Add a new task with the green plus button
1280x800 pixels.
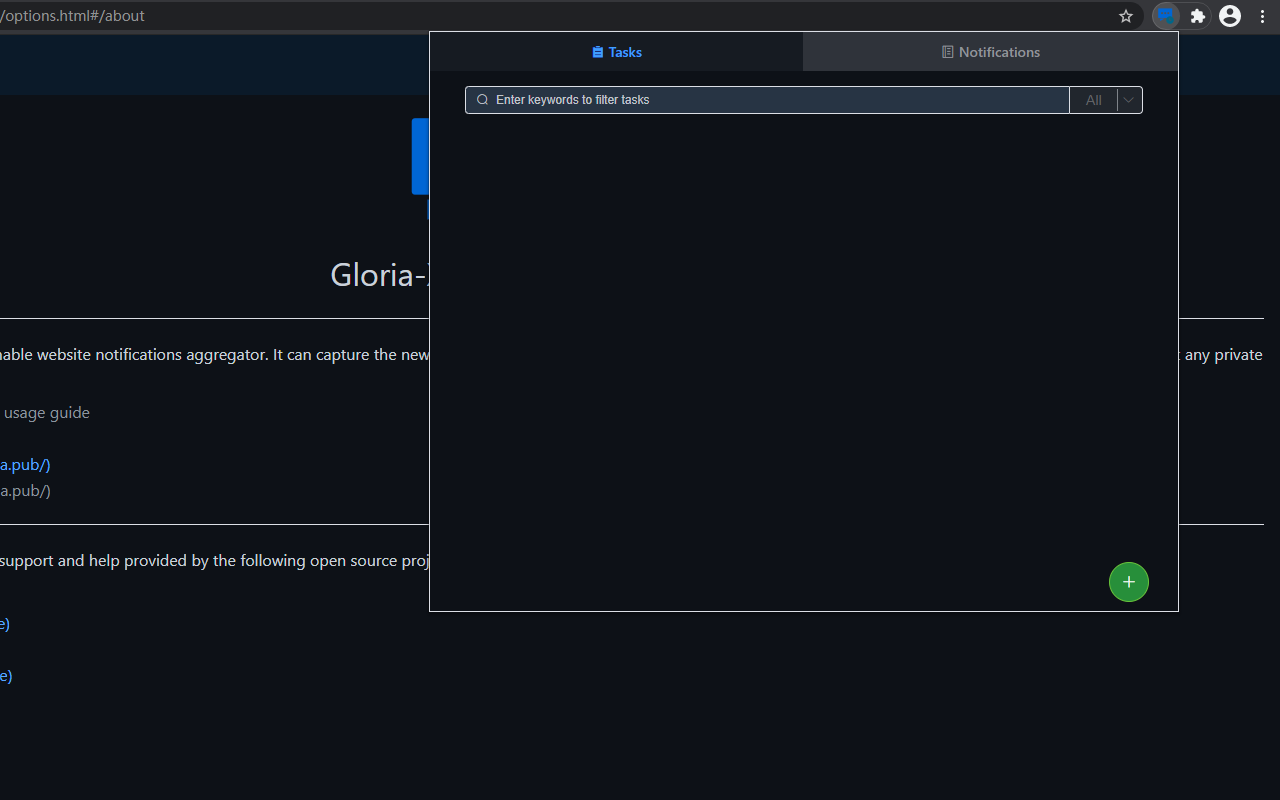point(1129,582)
